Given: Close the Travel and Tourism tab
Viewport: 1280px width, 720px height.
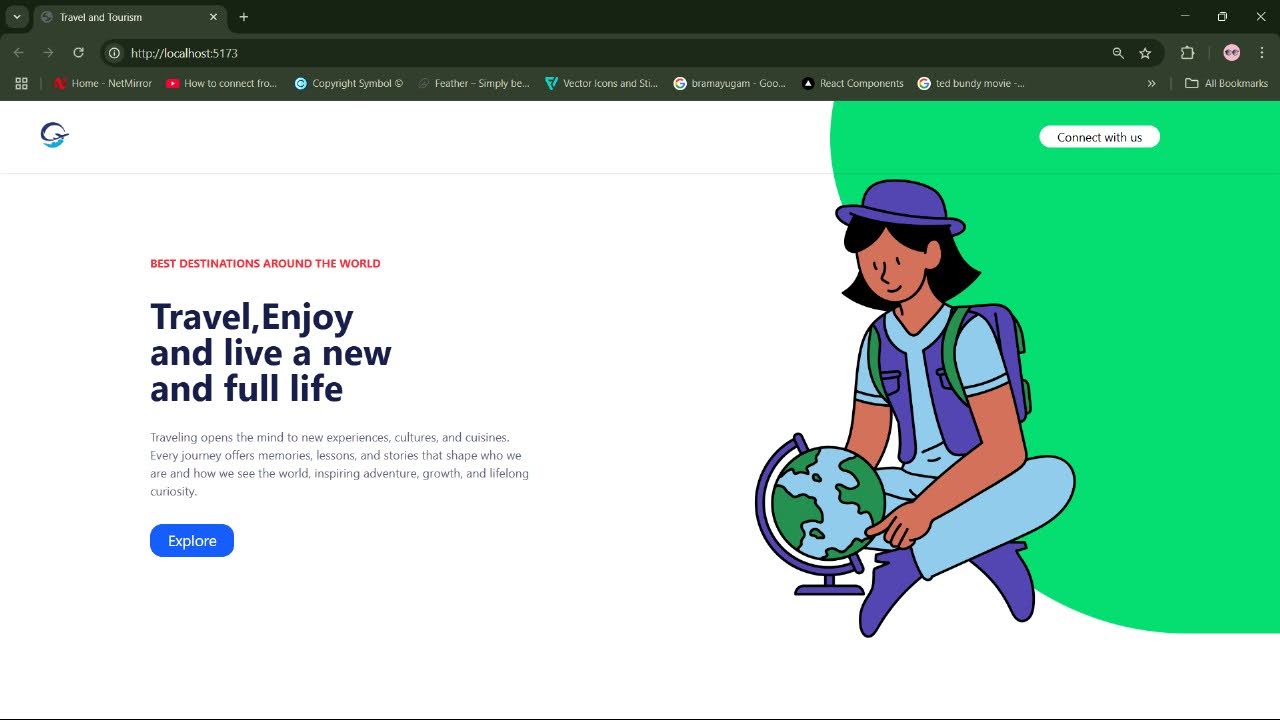Looking at the screenshot, I should [x=213, y=17].
